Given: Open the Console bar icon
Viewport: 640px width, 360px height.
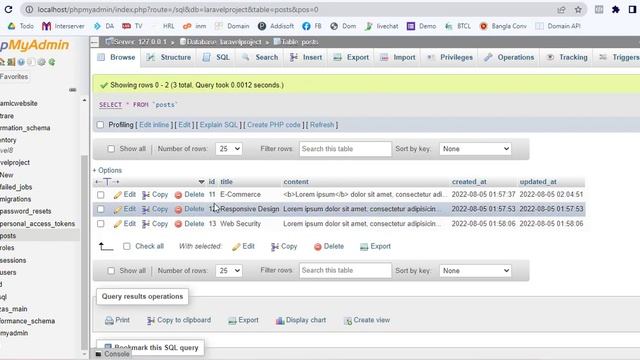Looking at the screenshot, I should (x=98, y=354).
